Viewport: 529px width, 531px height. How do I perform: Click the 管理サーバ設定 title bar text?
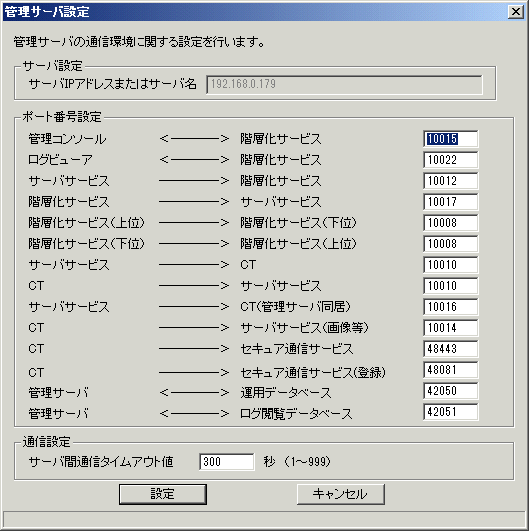click(47, 12)
